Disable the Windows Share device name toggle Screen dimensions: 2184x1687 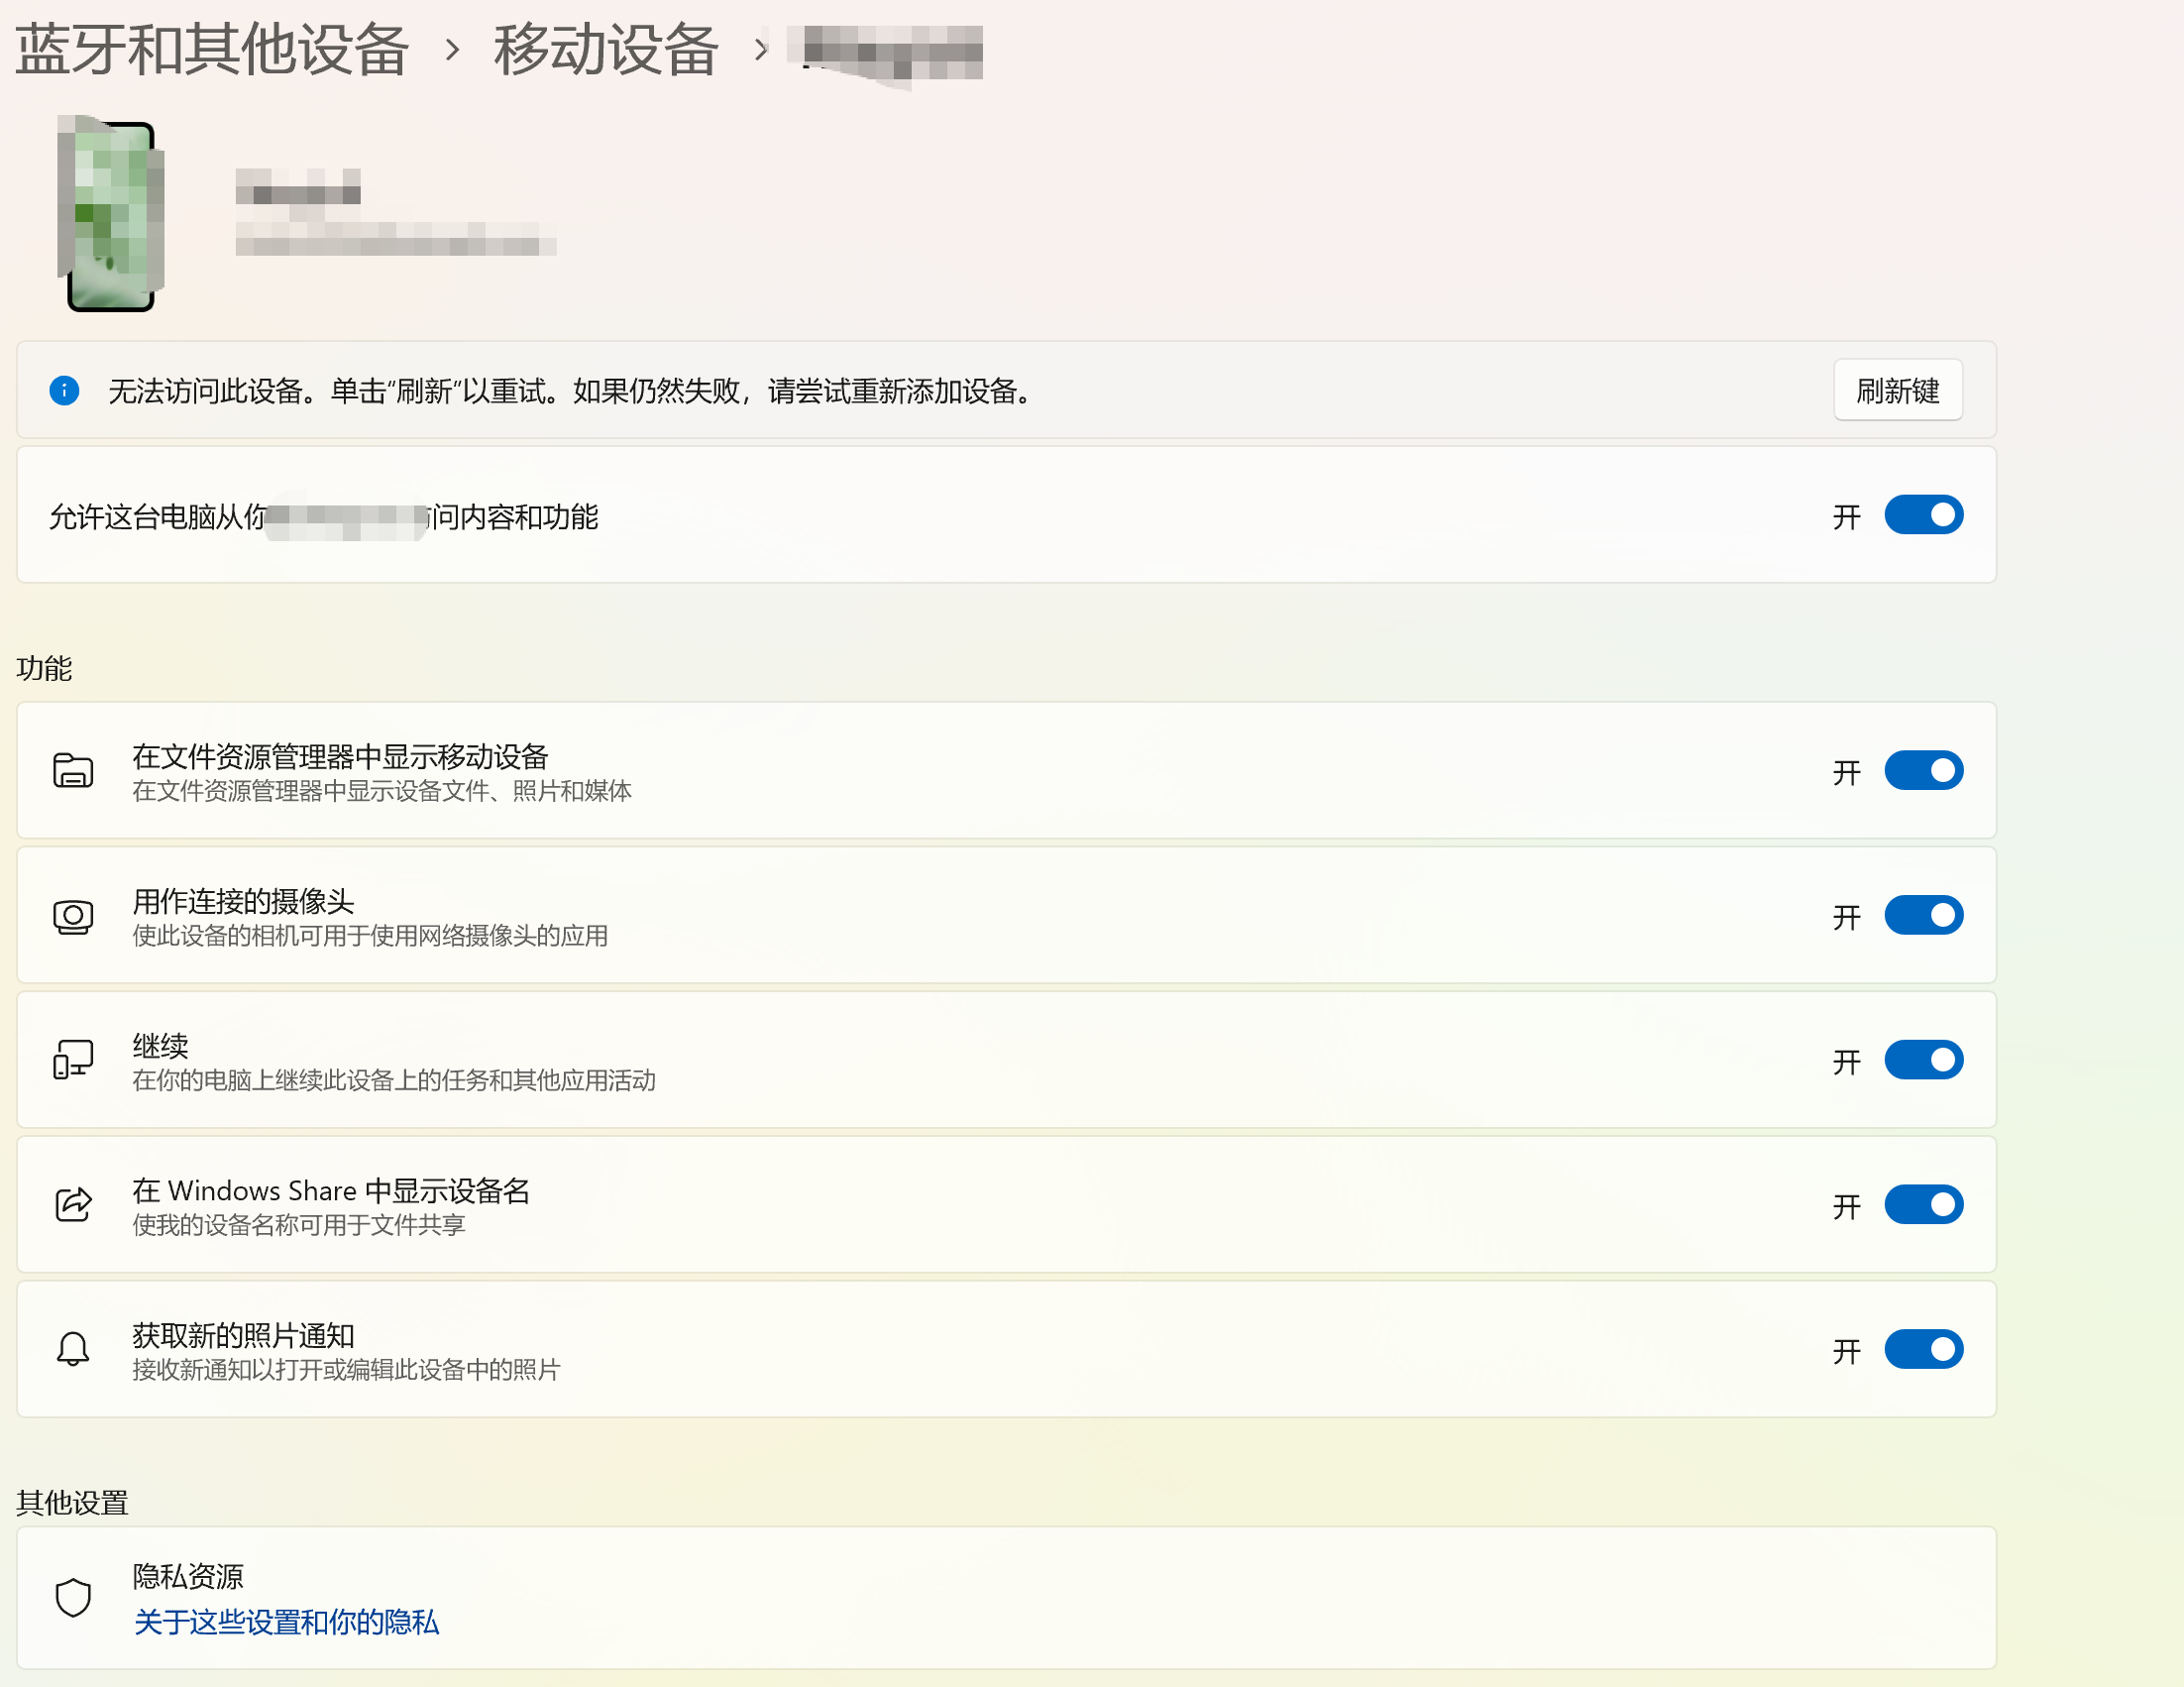(x=1923, y=1205)
